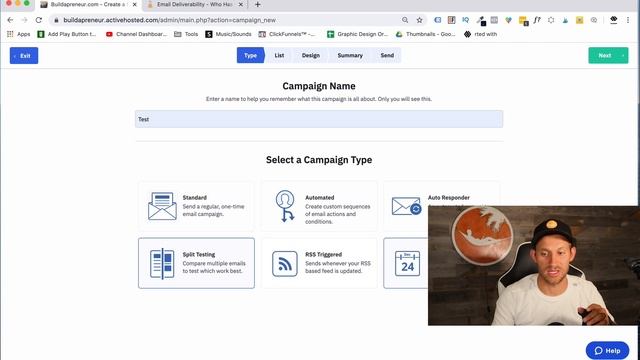This screenshot has height=360, width=640.
Task: Open the Channel Dashboard bookmark
Action: coord(136,34)
